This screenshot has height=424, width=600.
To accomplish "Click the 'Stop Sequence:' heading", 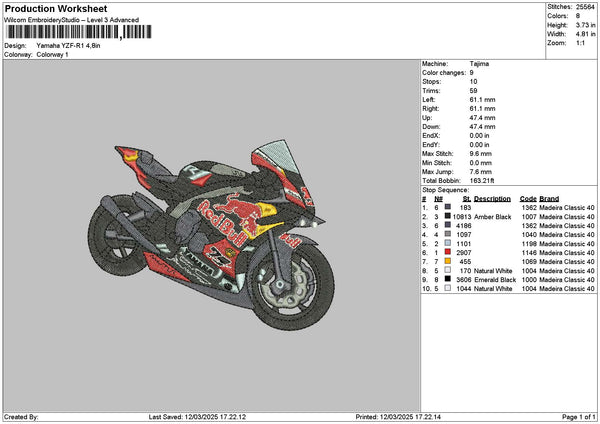I will (446, 190).
